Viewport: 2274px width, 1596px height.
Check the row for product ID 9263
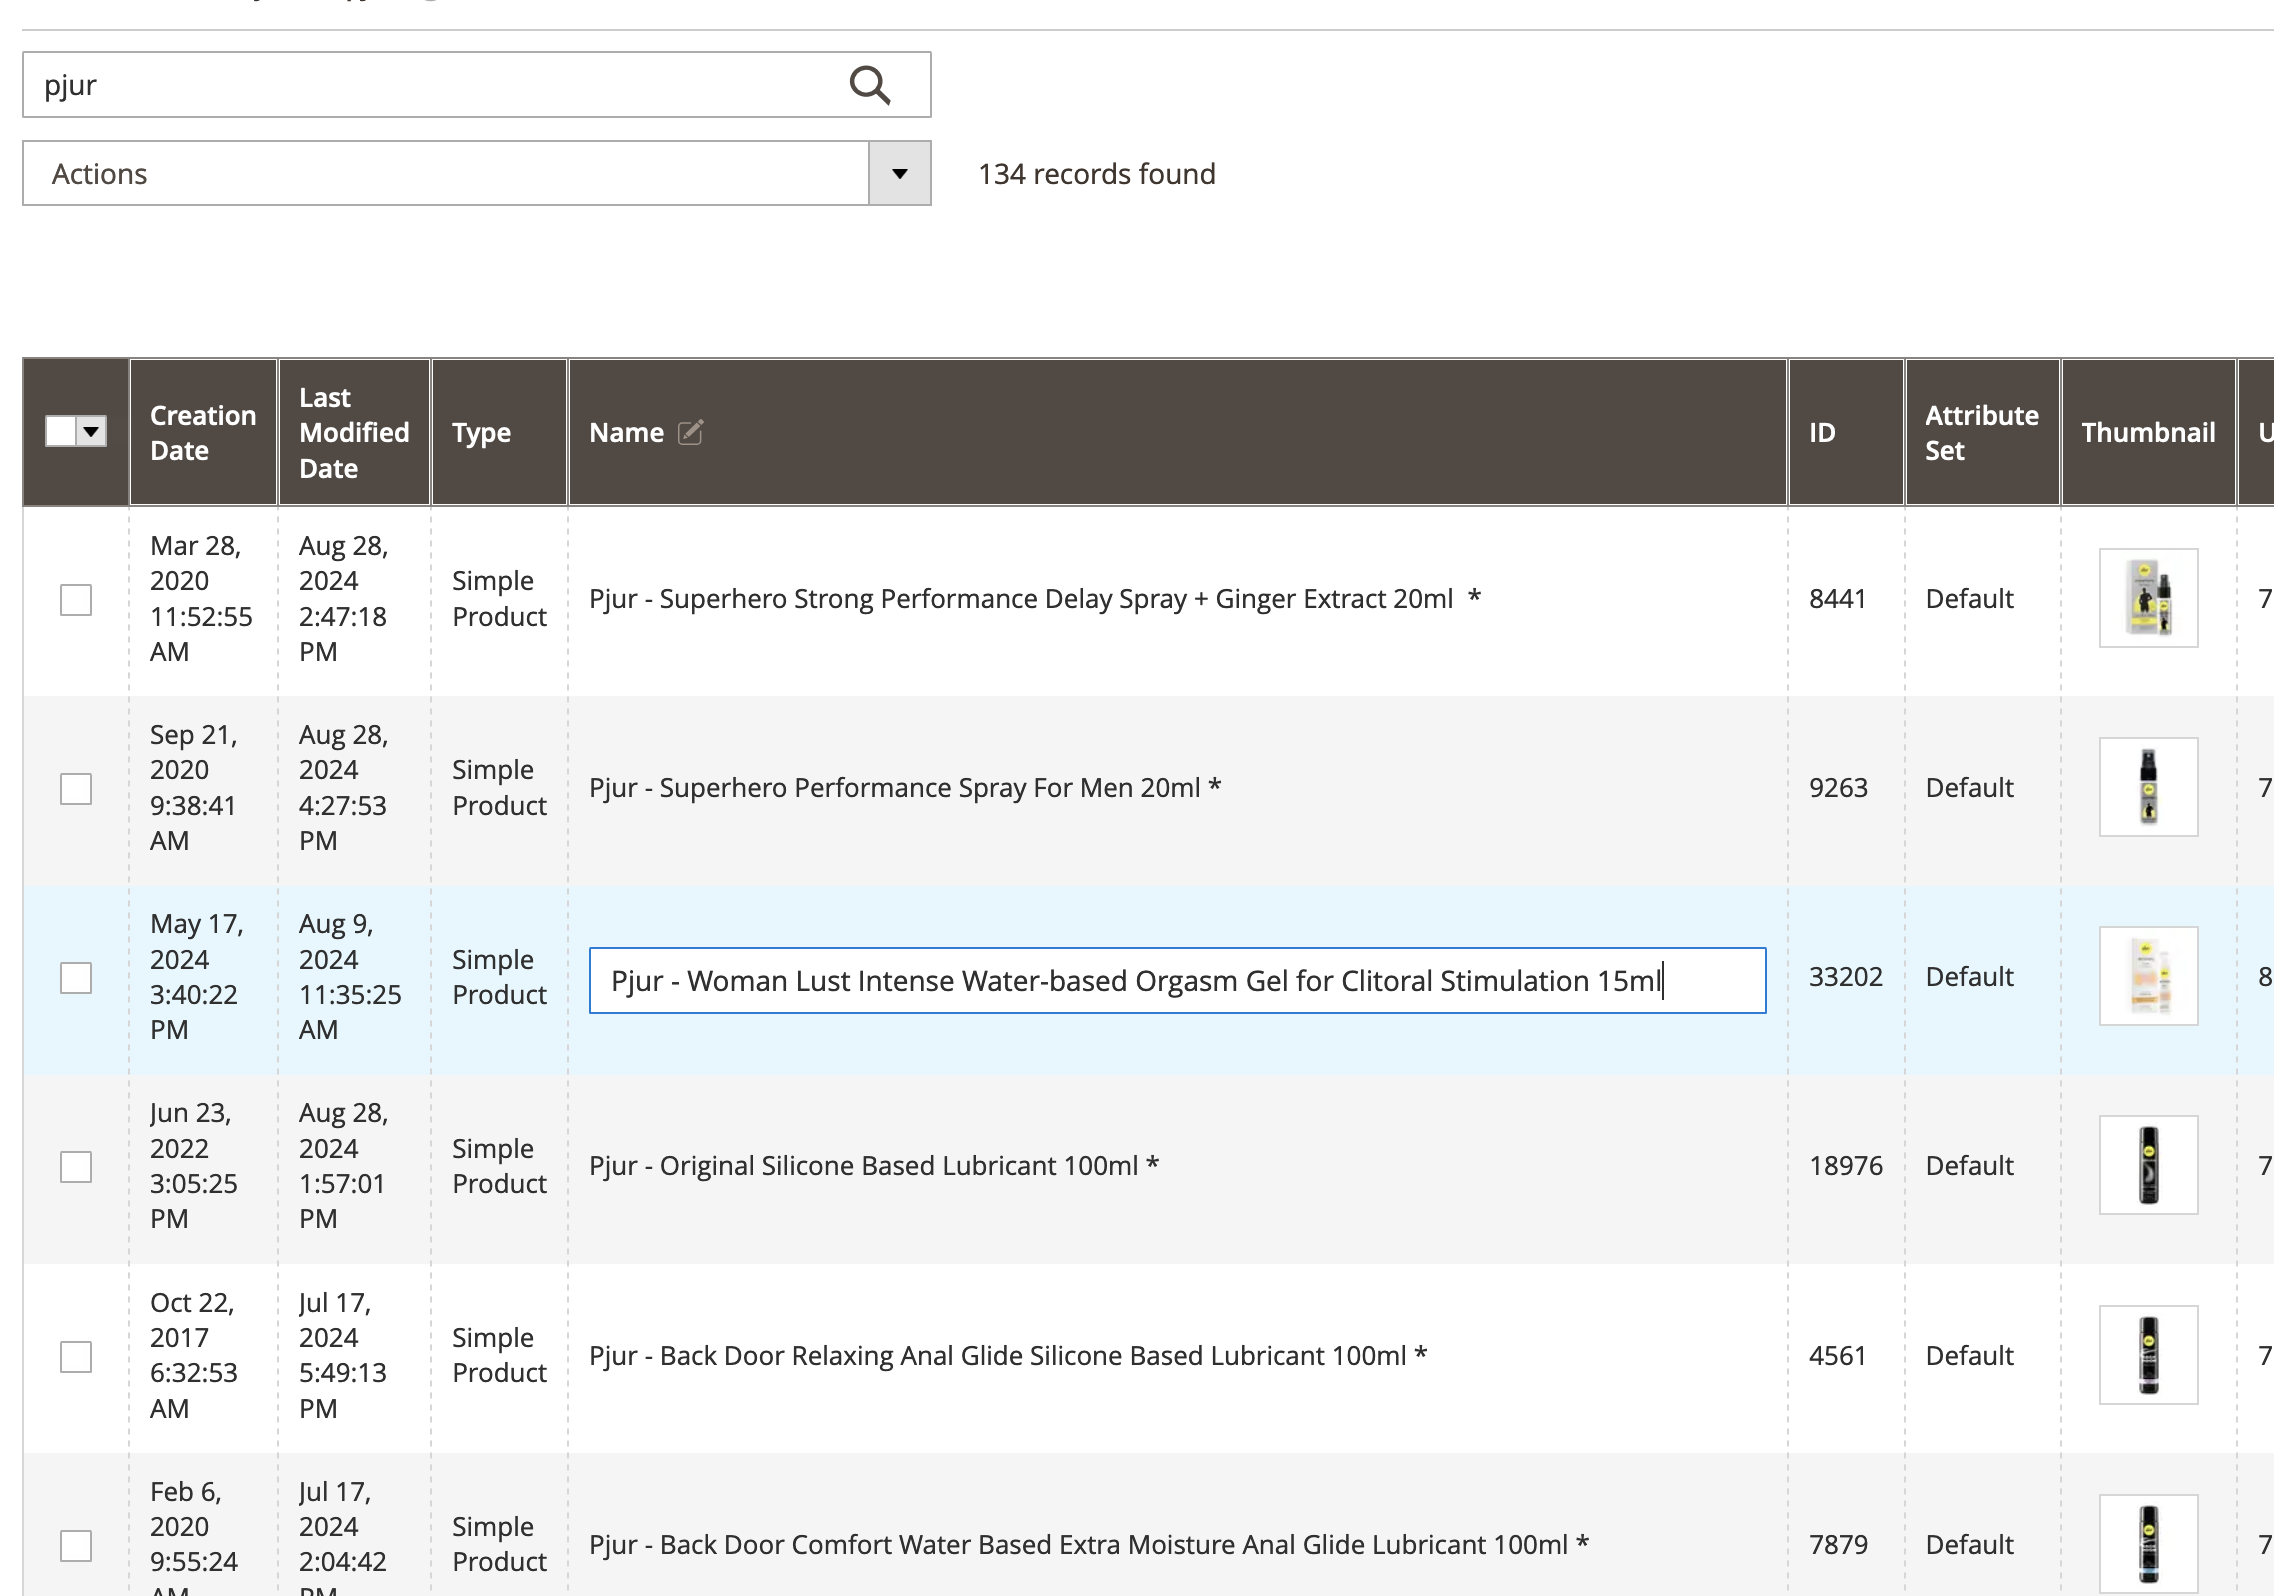tap(76, 789)
